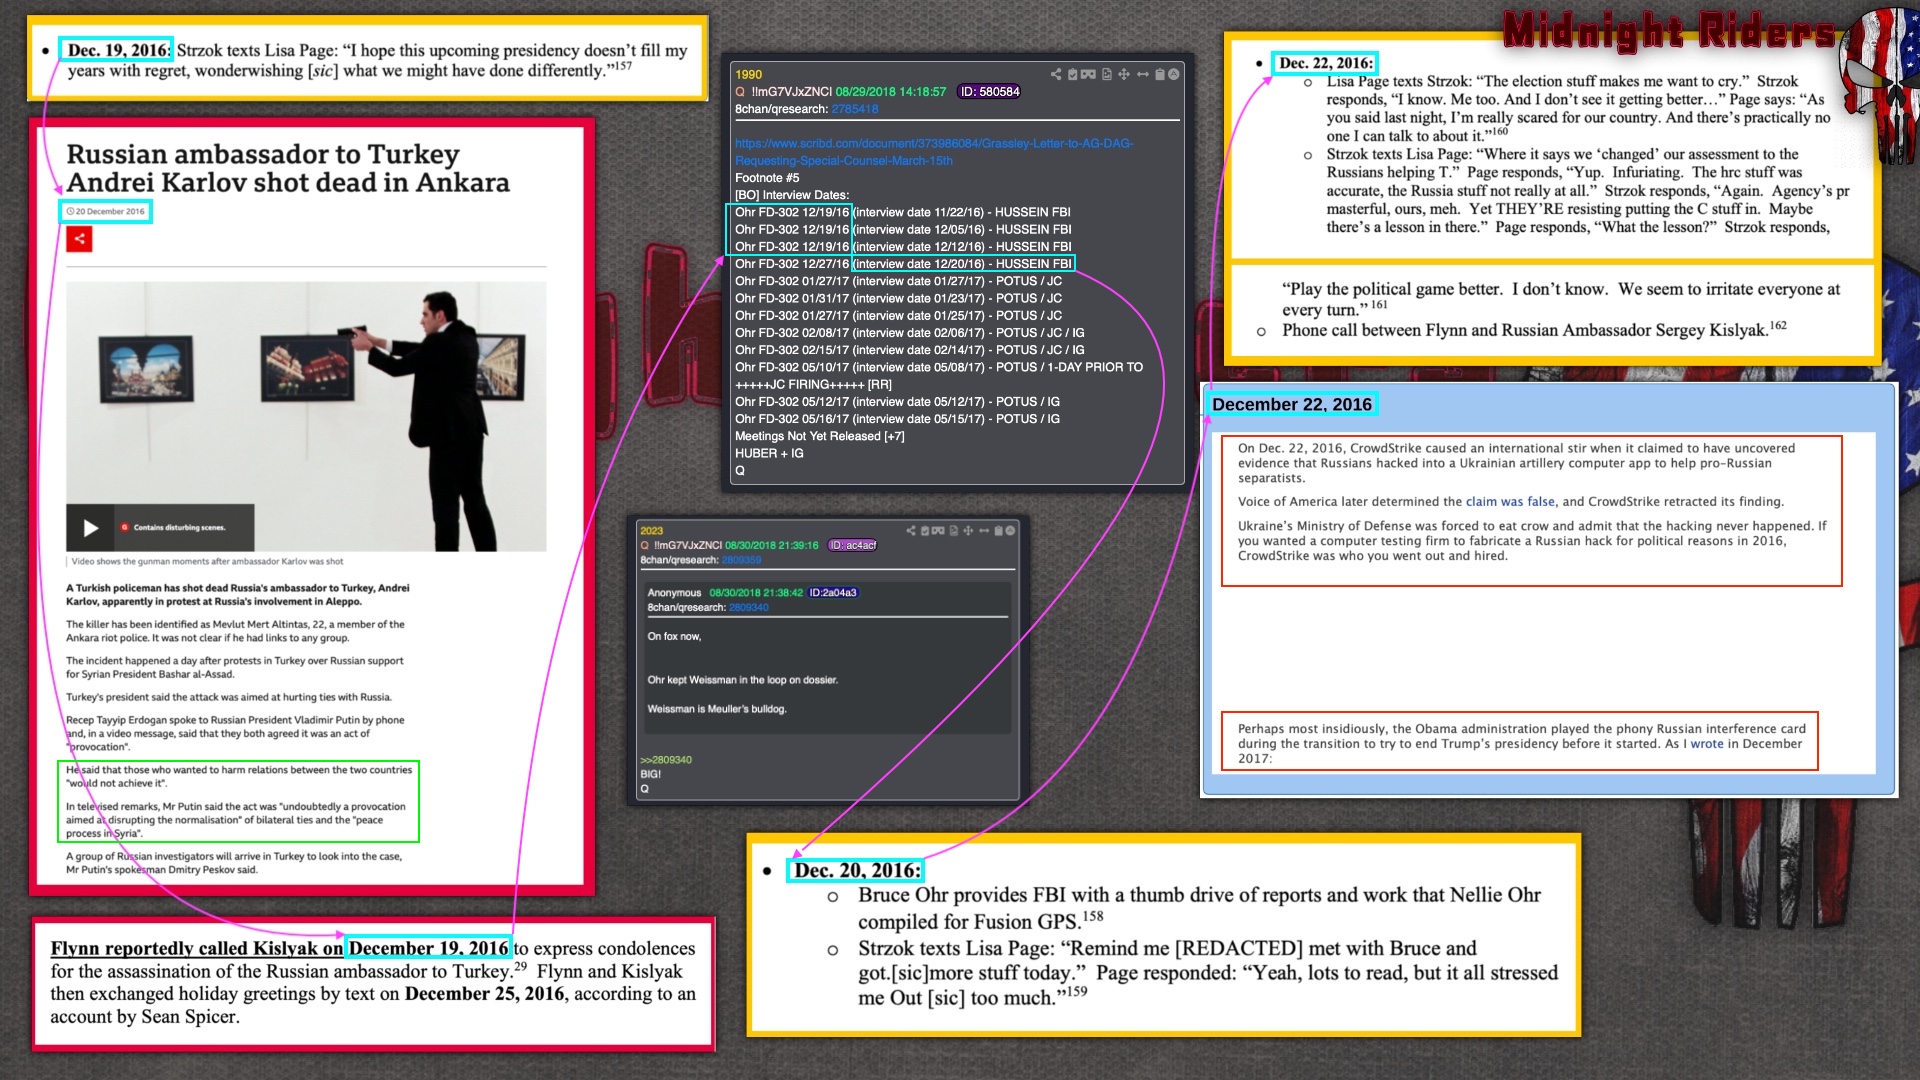Open 8chan post link 2809359
Image resolution: width=1920 pixels, height=1080 pixels.
coord(741,560)
